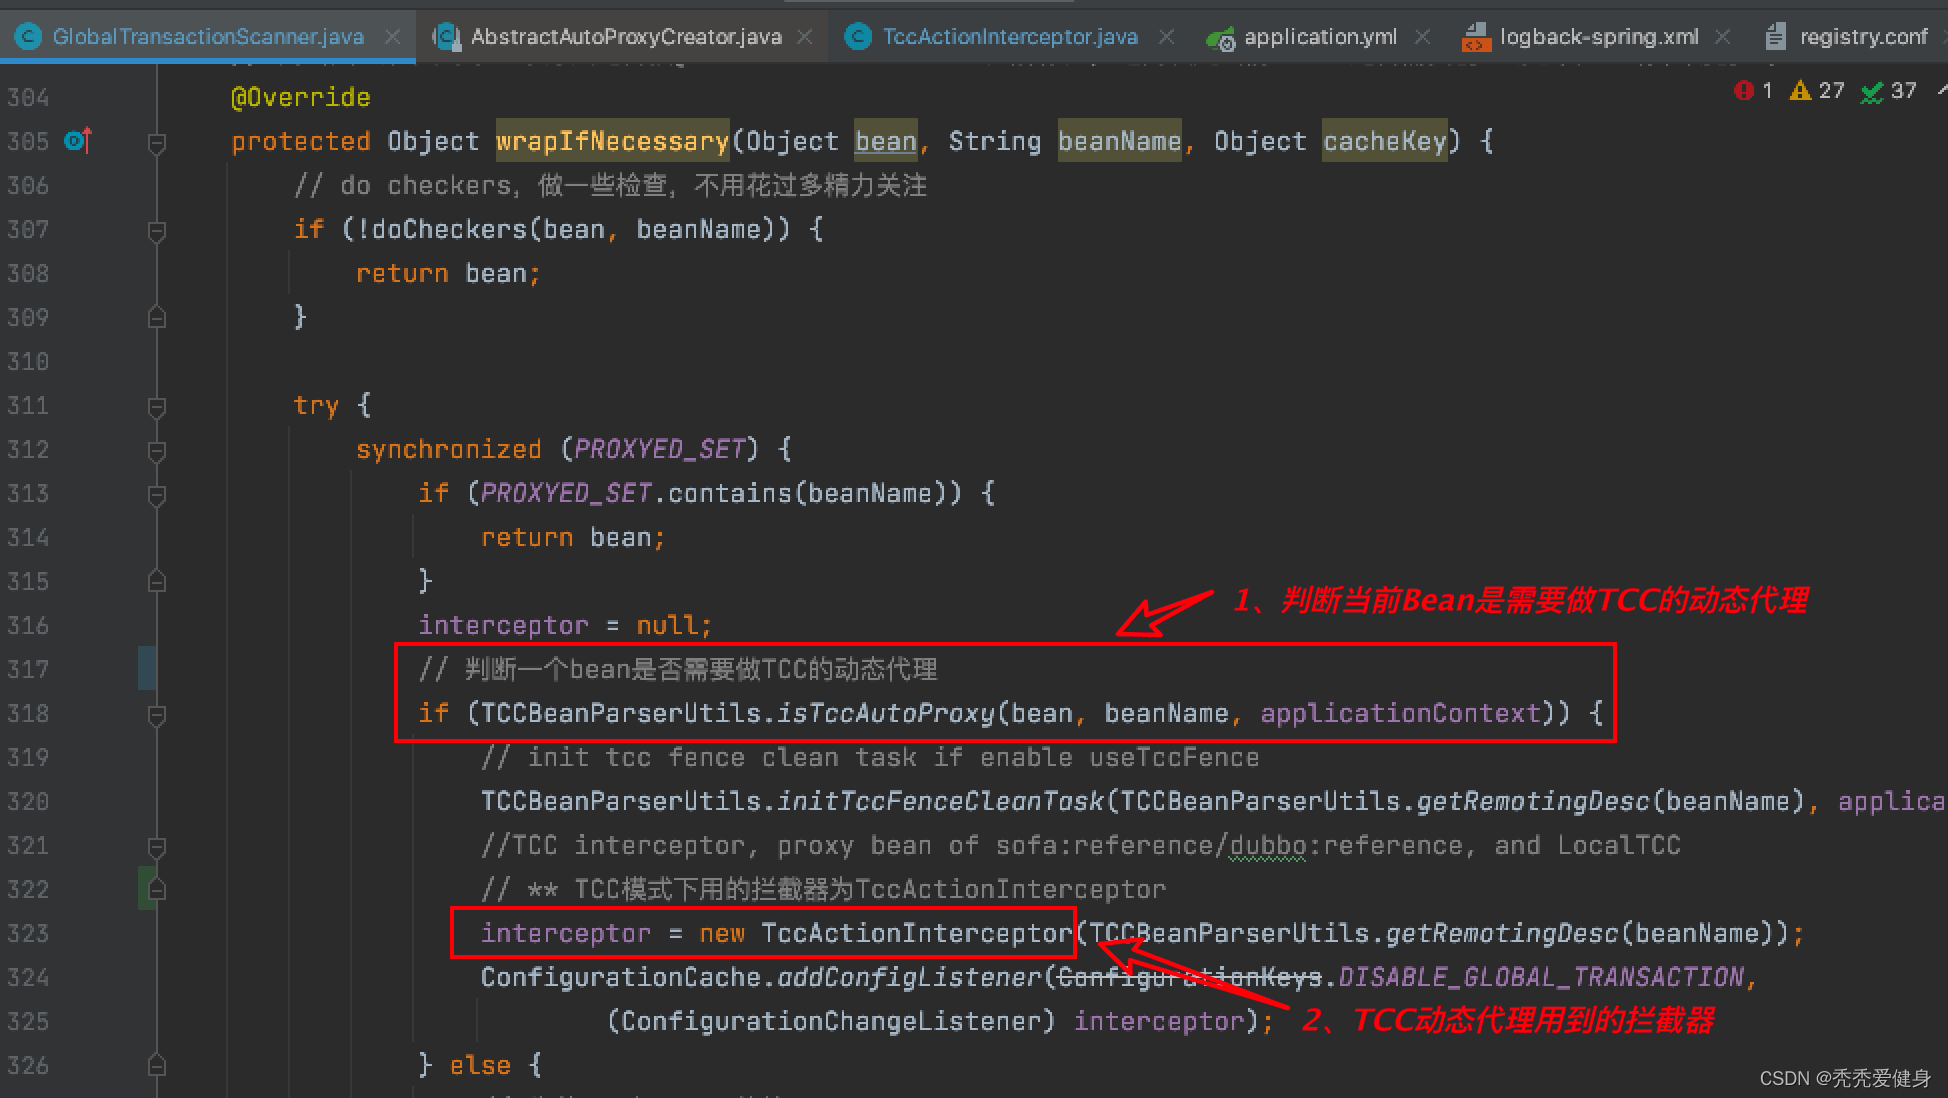Viewport: 1948px width, 1098px height.
Task: Collapse the synchronized block fold at line 312
Action: (x=157, y=451)
